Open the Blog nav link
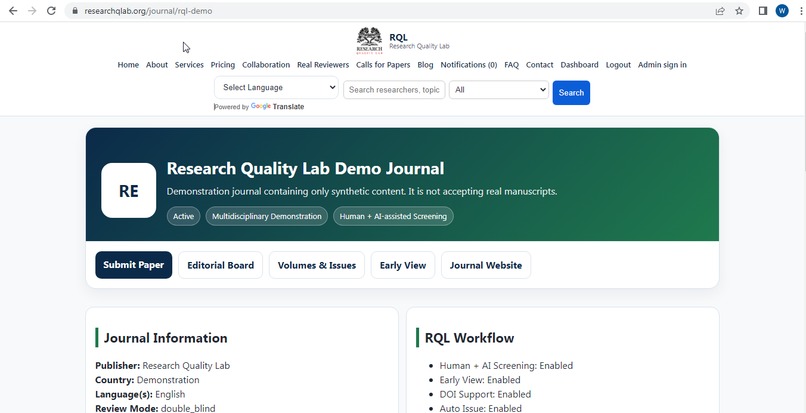The height and width of the screenshot is (413, 806). (425, 65)
